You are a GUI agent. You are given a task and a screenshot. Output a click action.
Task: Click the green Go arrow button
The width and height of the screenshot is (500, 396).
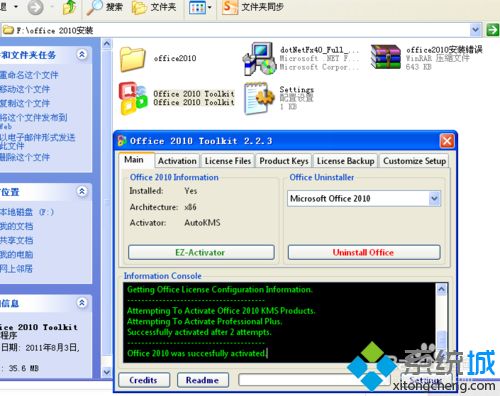492,30
